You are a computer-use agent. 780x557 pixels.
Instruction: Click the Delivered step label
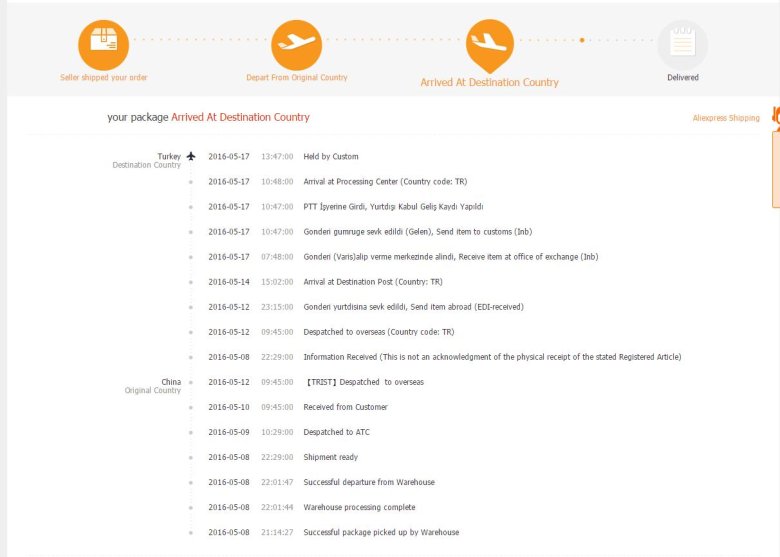point(682,77)
